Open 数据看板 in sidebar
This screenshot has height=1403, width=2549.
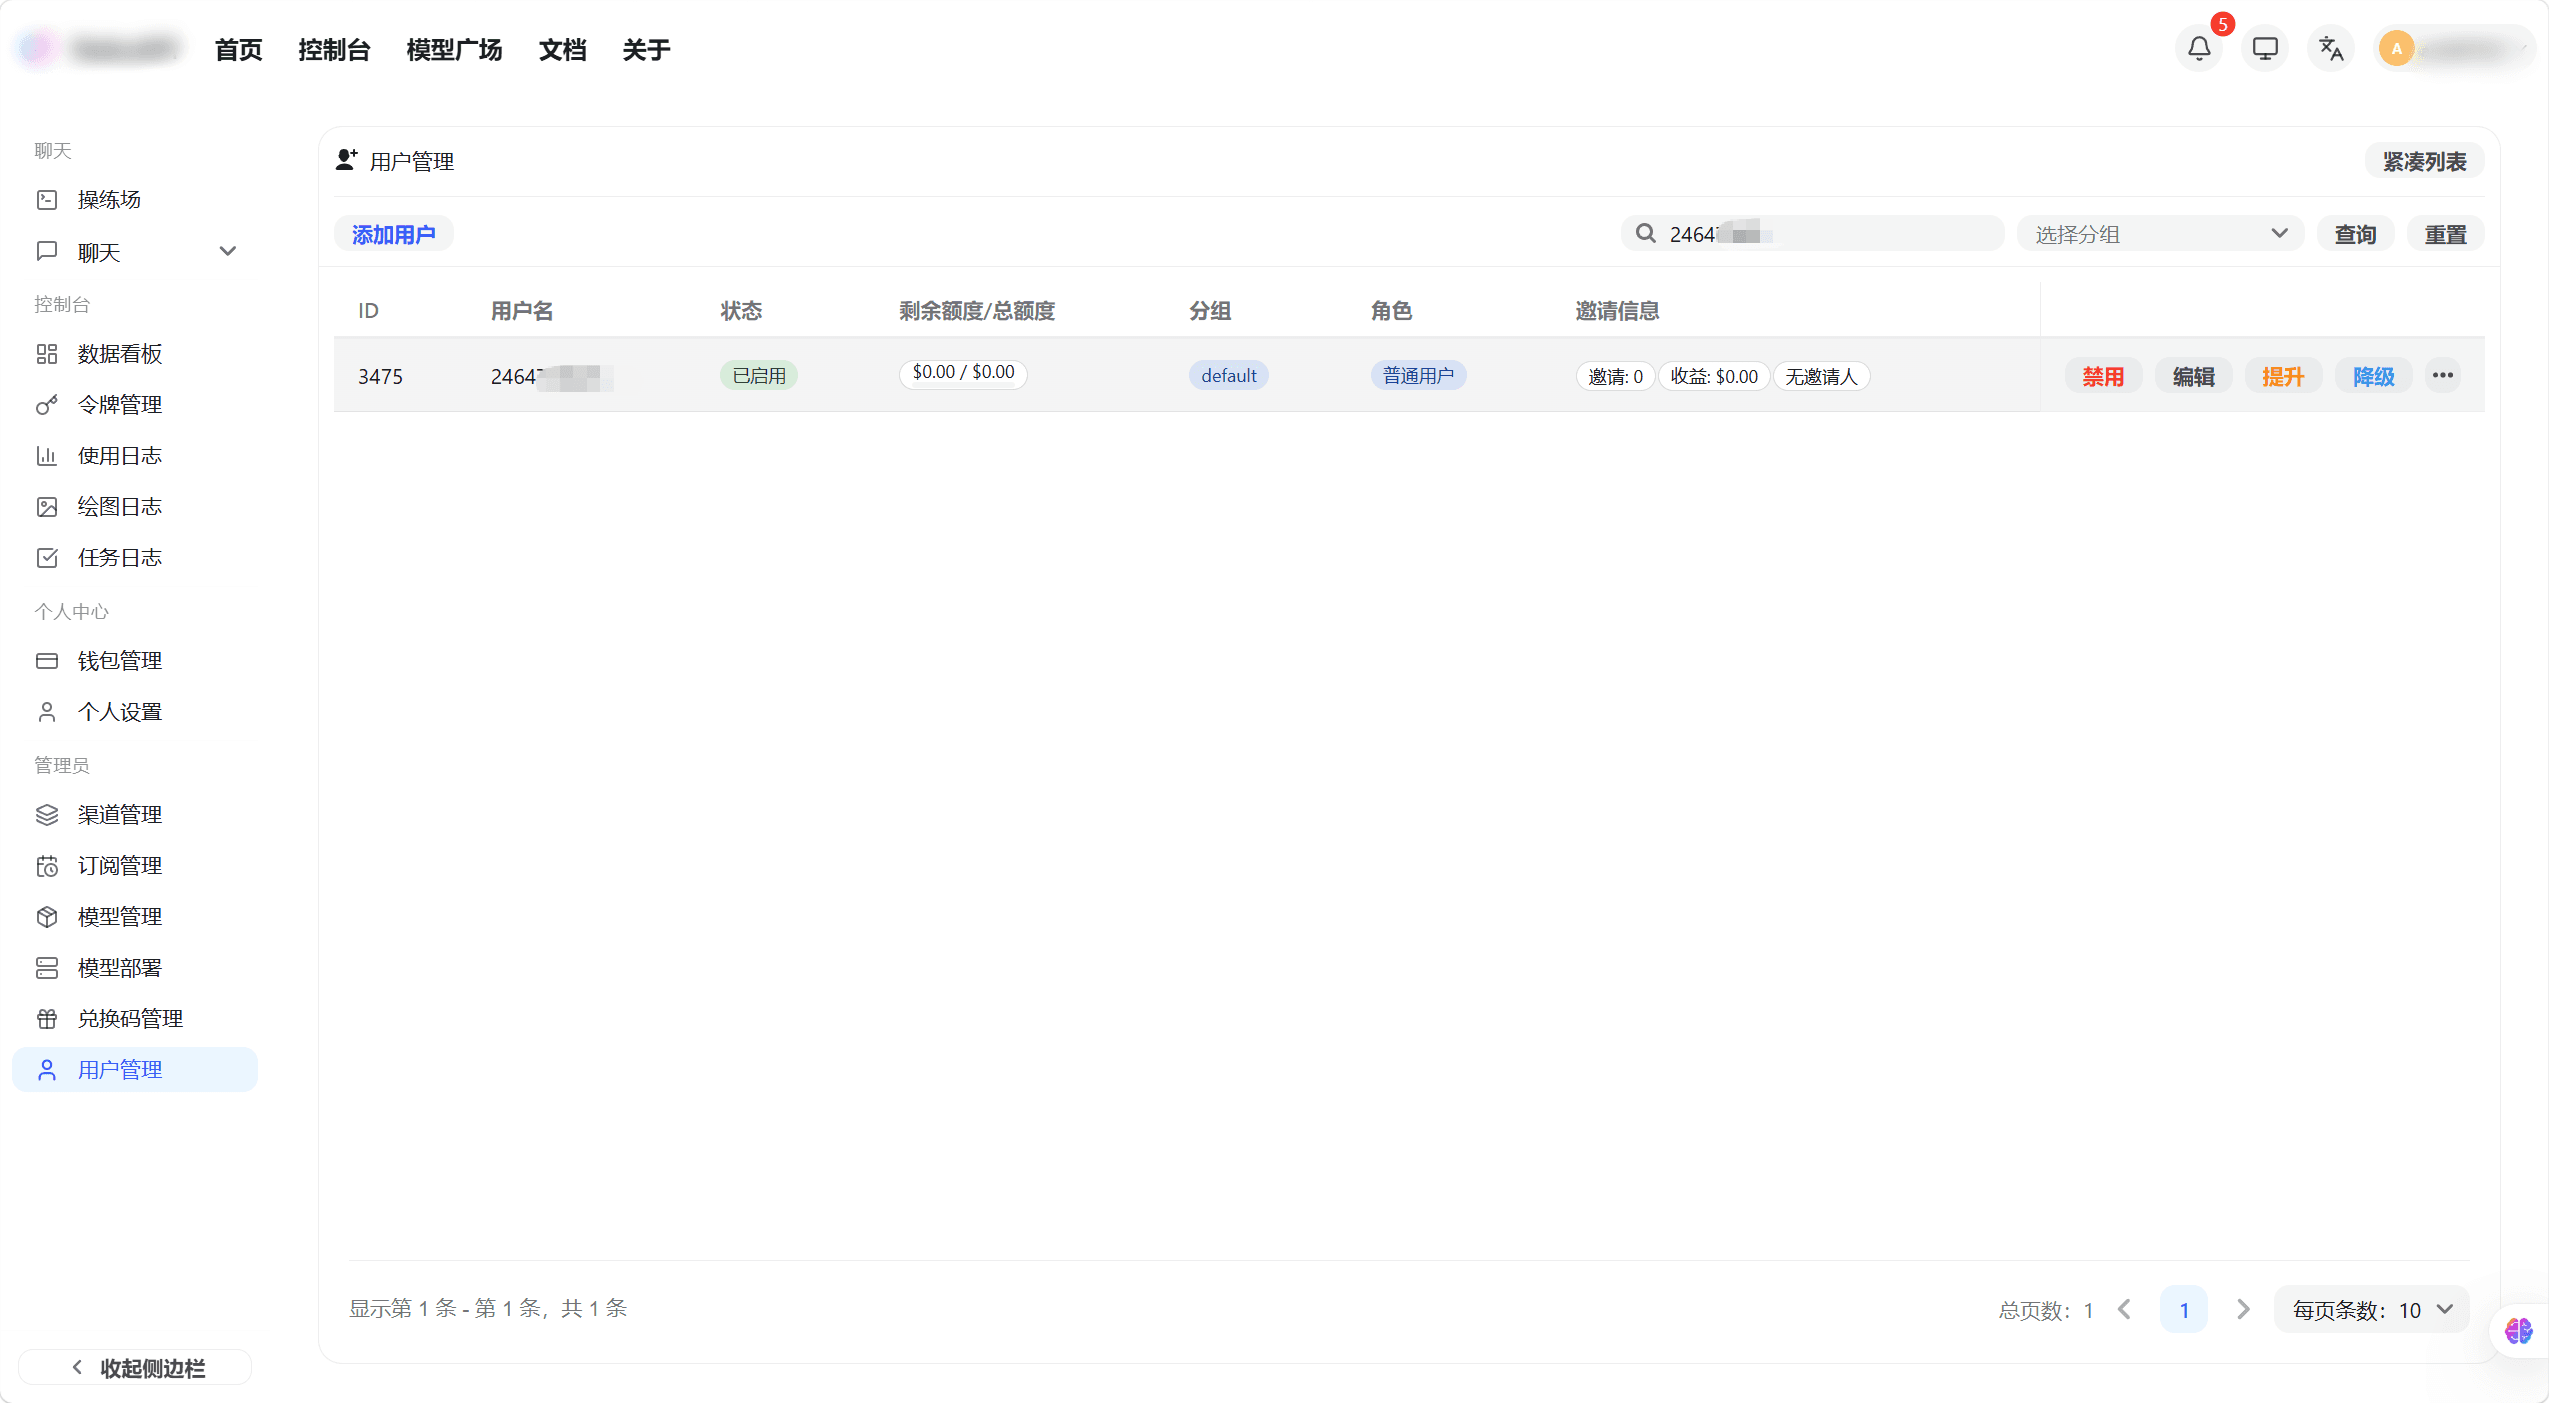click(x=119, y=354)
